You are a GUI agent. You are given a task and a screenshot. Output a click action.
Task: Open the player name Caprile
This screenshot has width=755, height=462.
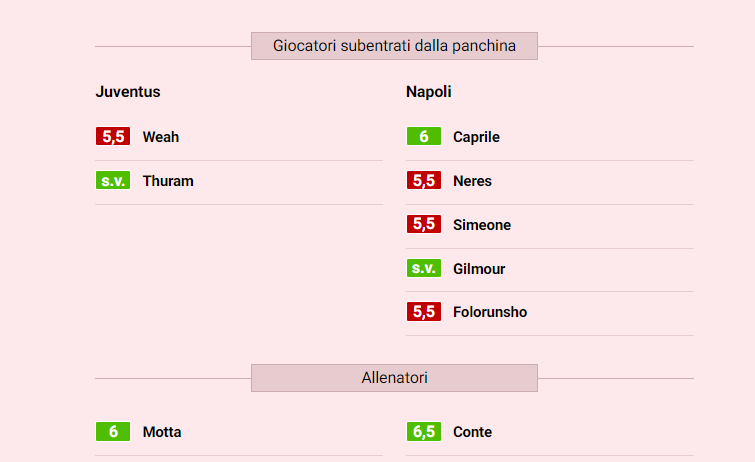click(x=476, y=137)
